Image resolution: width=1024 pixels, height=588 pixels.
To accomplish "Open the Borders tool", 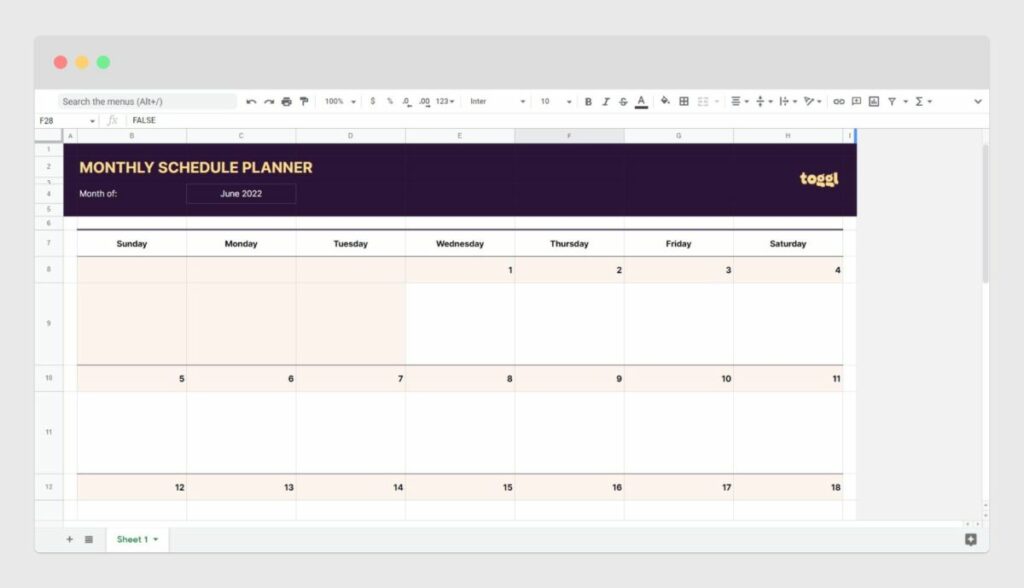I will pyautogui.click(x=683, y=100).
